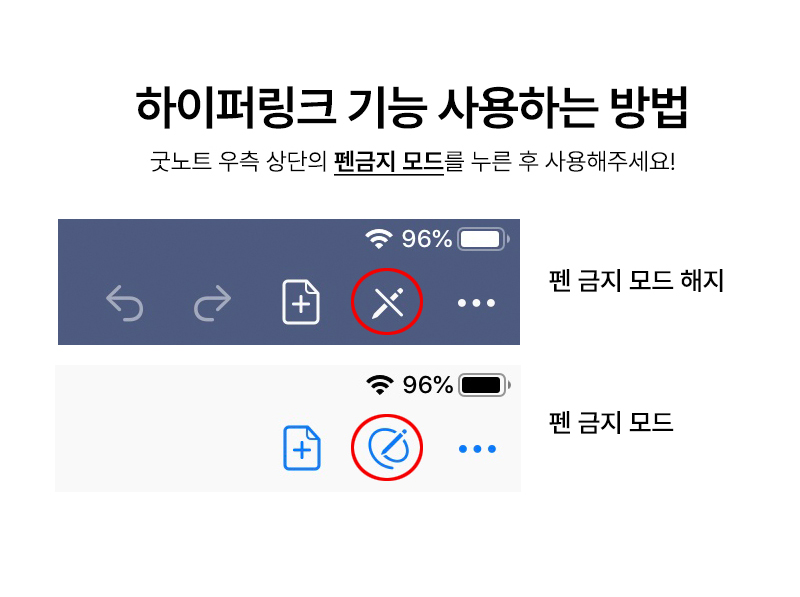Click the black 96% battery percentage
Screen dimensions: 800x597
coord(428,385)
